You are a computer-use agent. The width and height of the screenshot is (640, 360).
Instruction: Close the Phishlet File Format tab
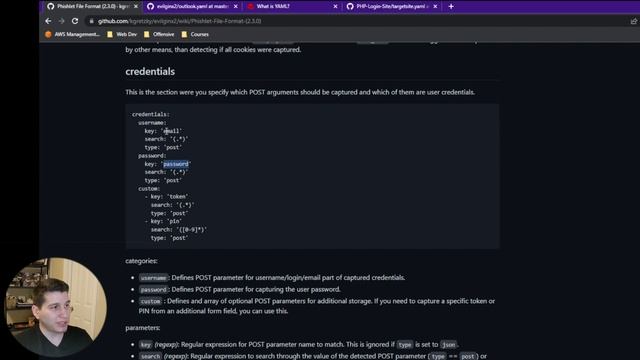tap(136, 7)
